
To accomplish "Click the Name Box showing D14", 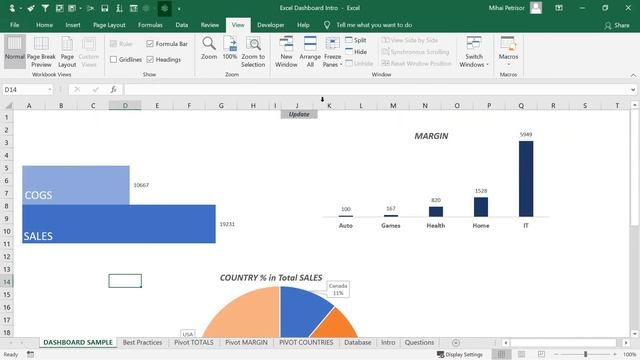I will [24, 89].
